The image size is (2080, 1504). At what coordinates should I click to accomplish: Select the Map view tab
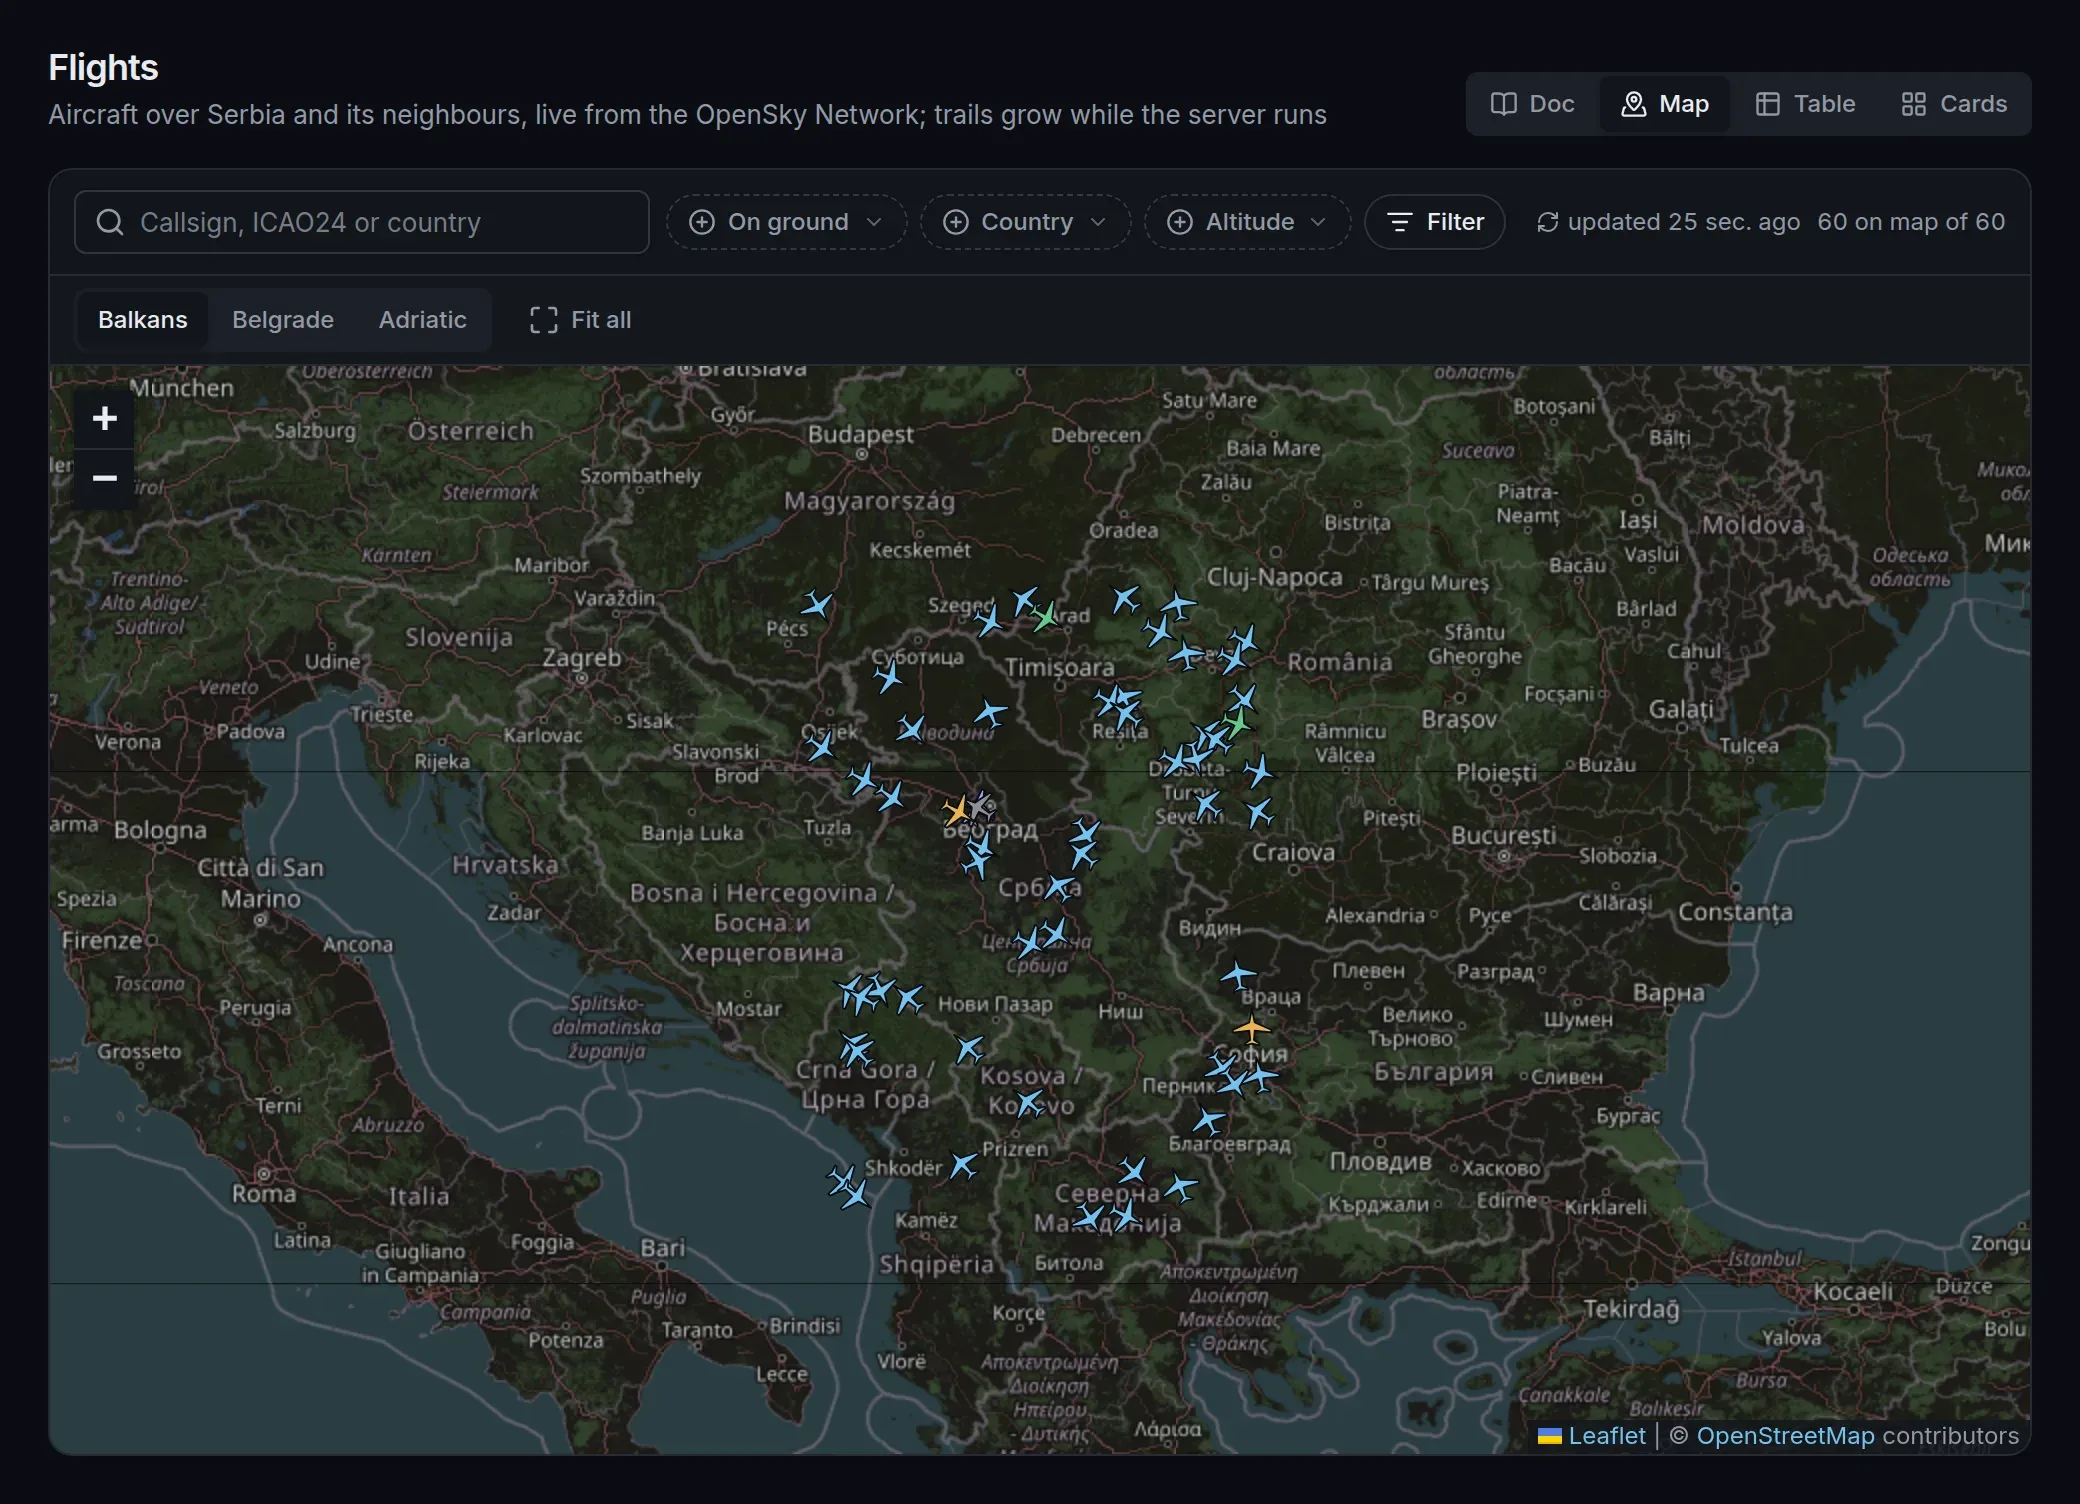pos(1665,104)
